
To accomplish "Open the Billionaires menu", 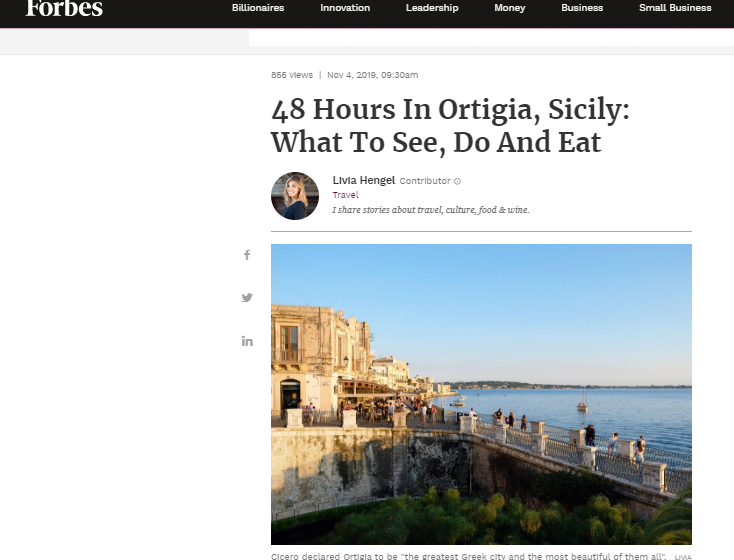I will pyautogui.click(x=258, y=8).
